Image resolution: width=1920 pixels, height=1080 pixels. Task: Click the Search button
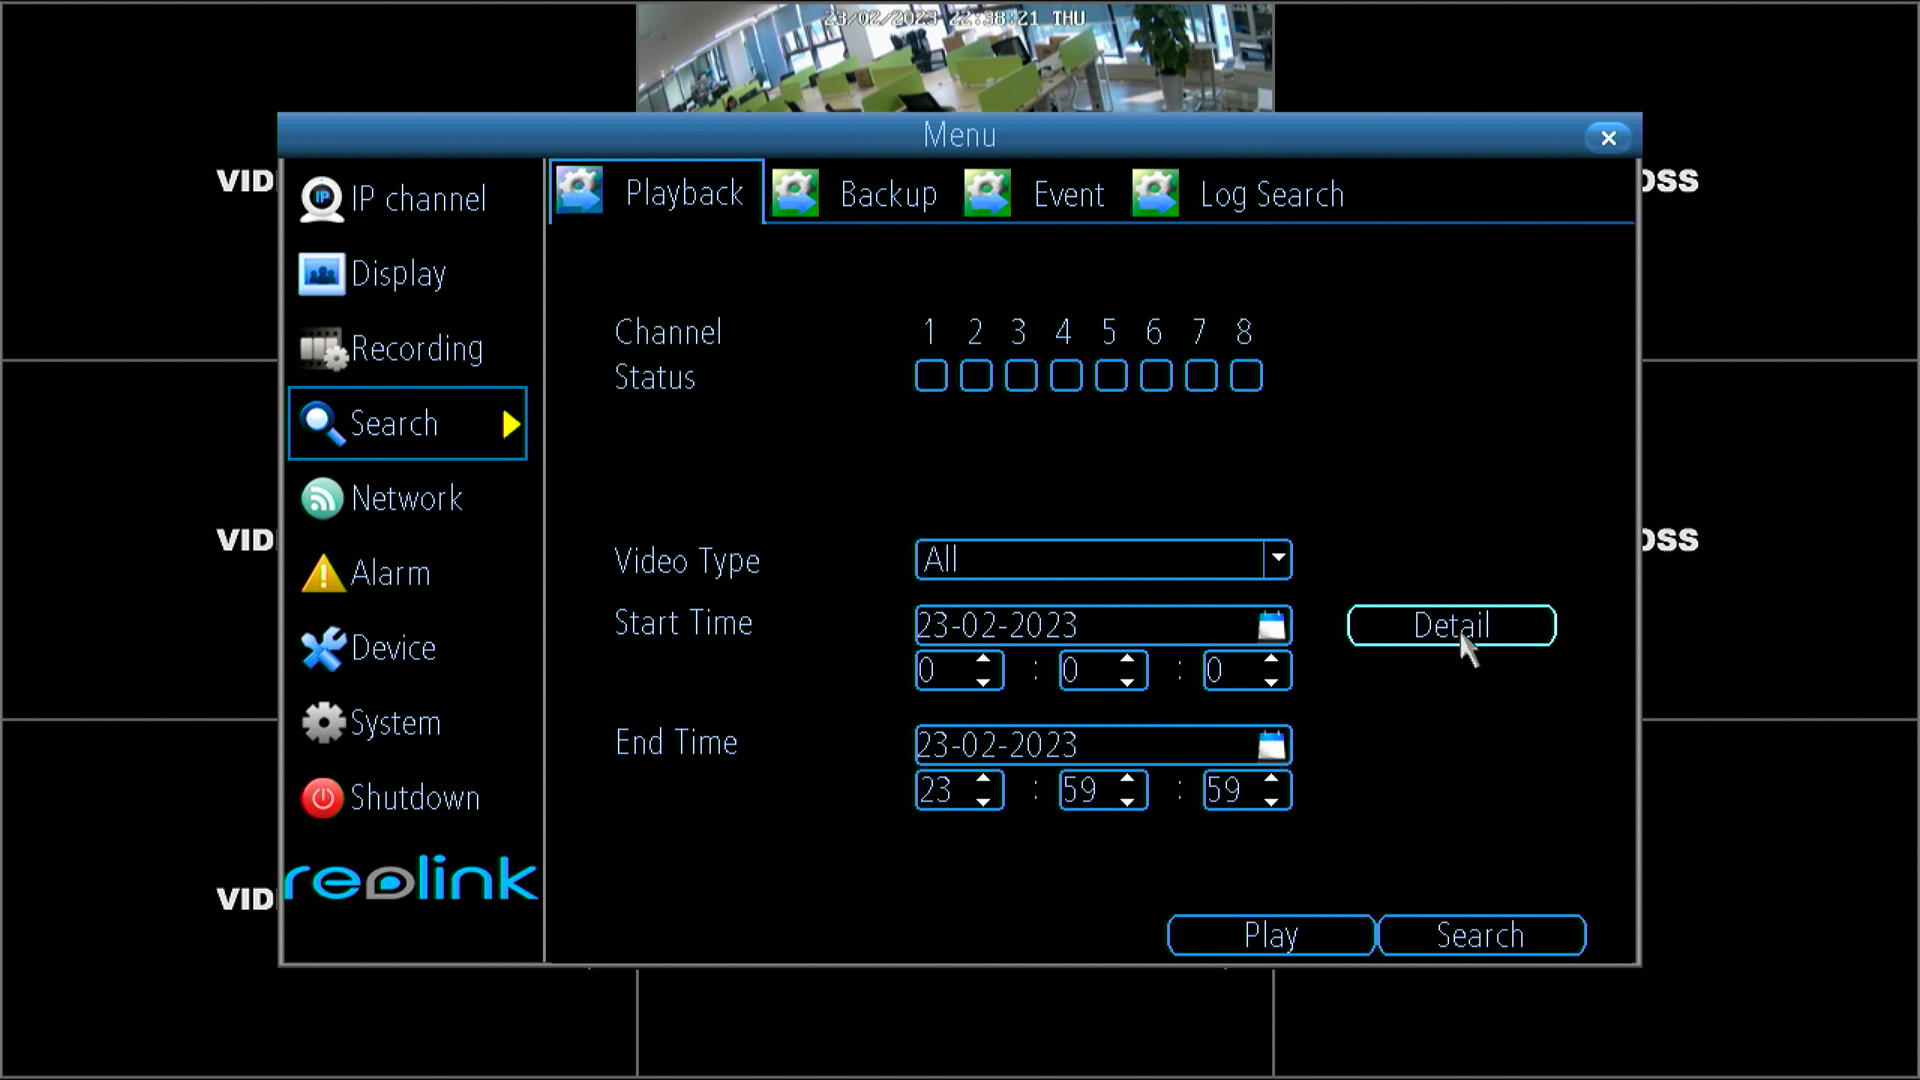1480,935
